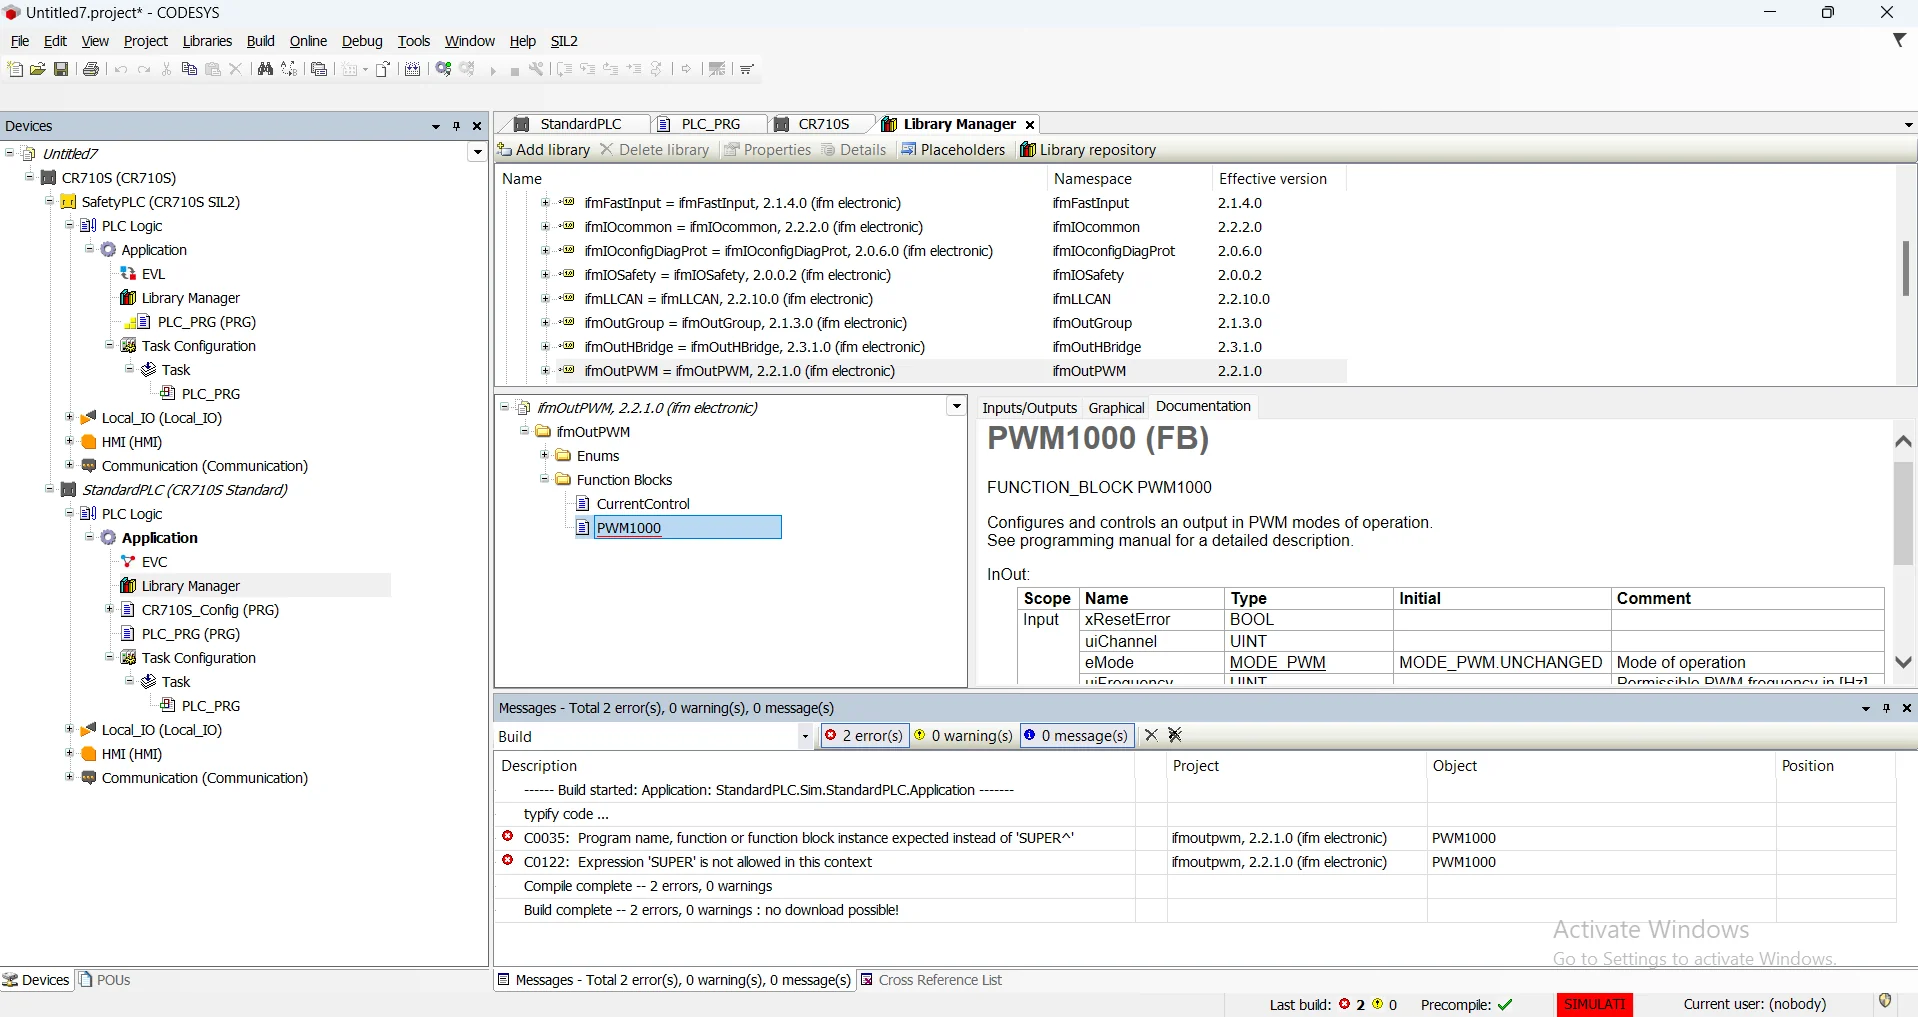Follow the MODE_PWM type link
This screenshot has width=1918, height=1017.
(1277, 662)
